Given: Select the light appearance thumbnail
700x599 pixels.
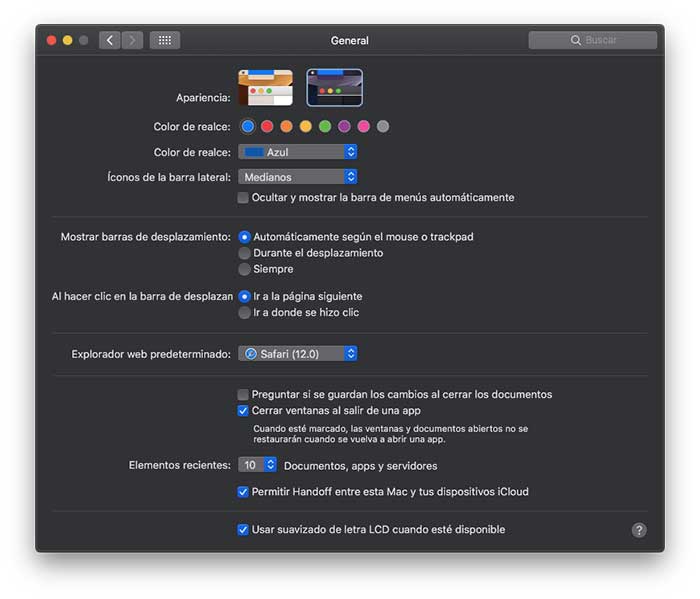Looking at the screenshot, I should tap(266, 87).
